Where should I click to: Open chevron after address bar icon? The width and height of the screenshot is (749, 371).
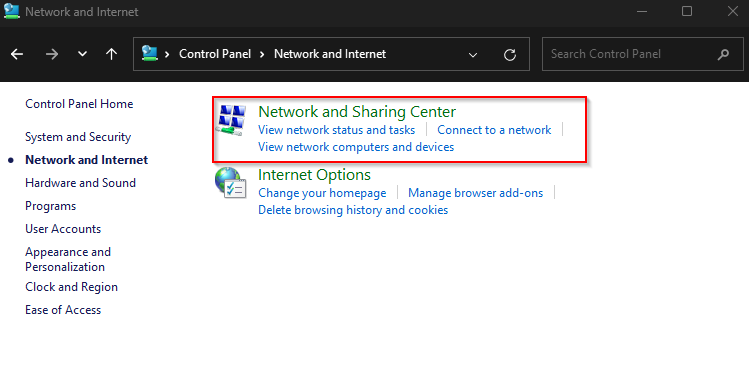click(x=167, y=54)
